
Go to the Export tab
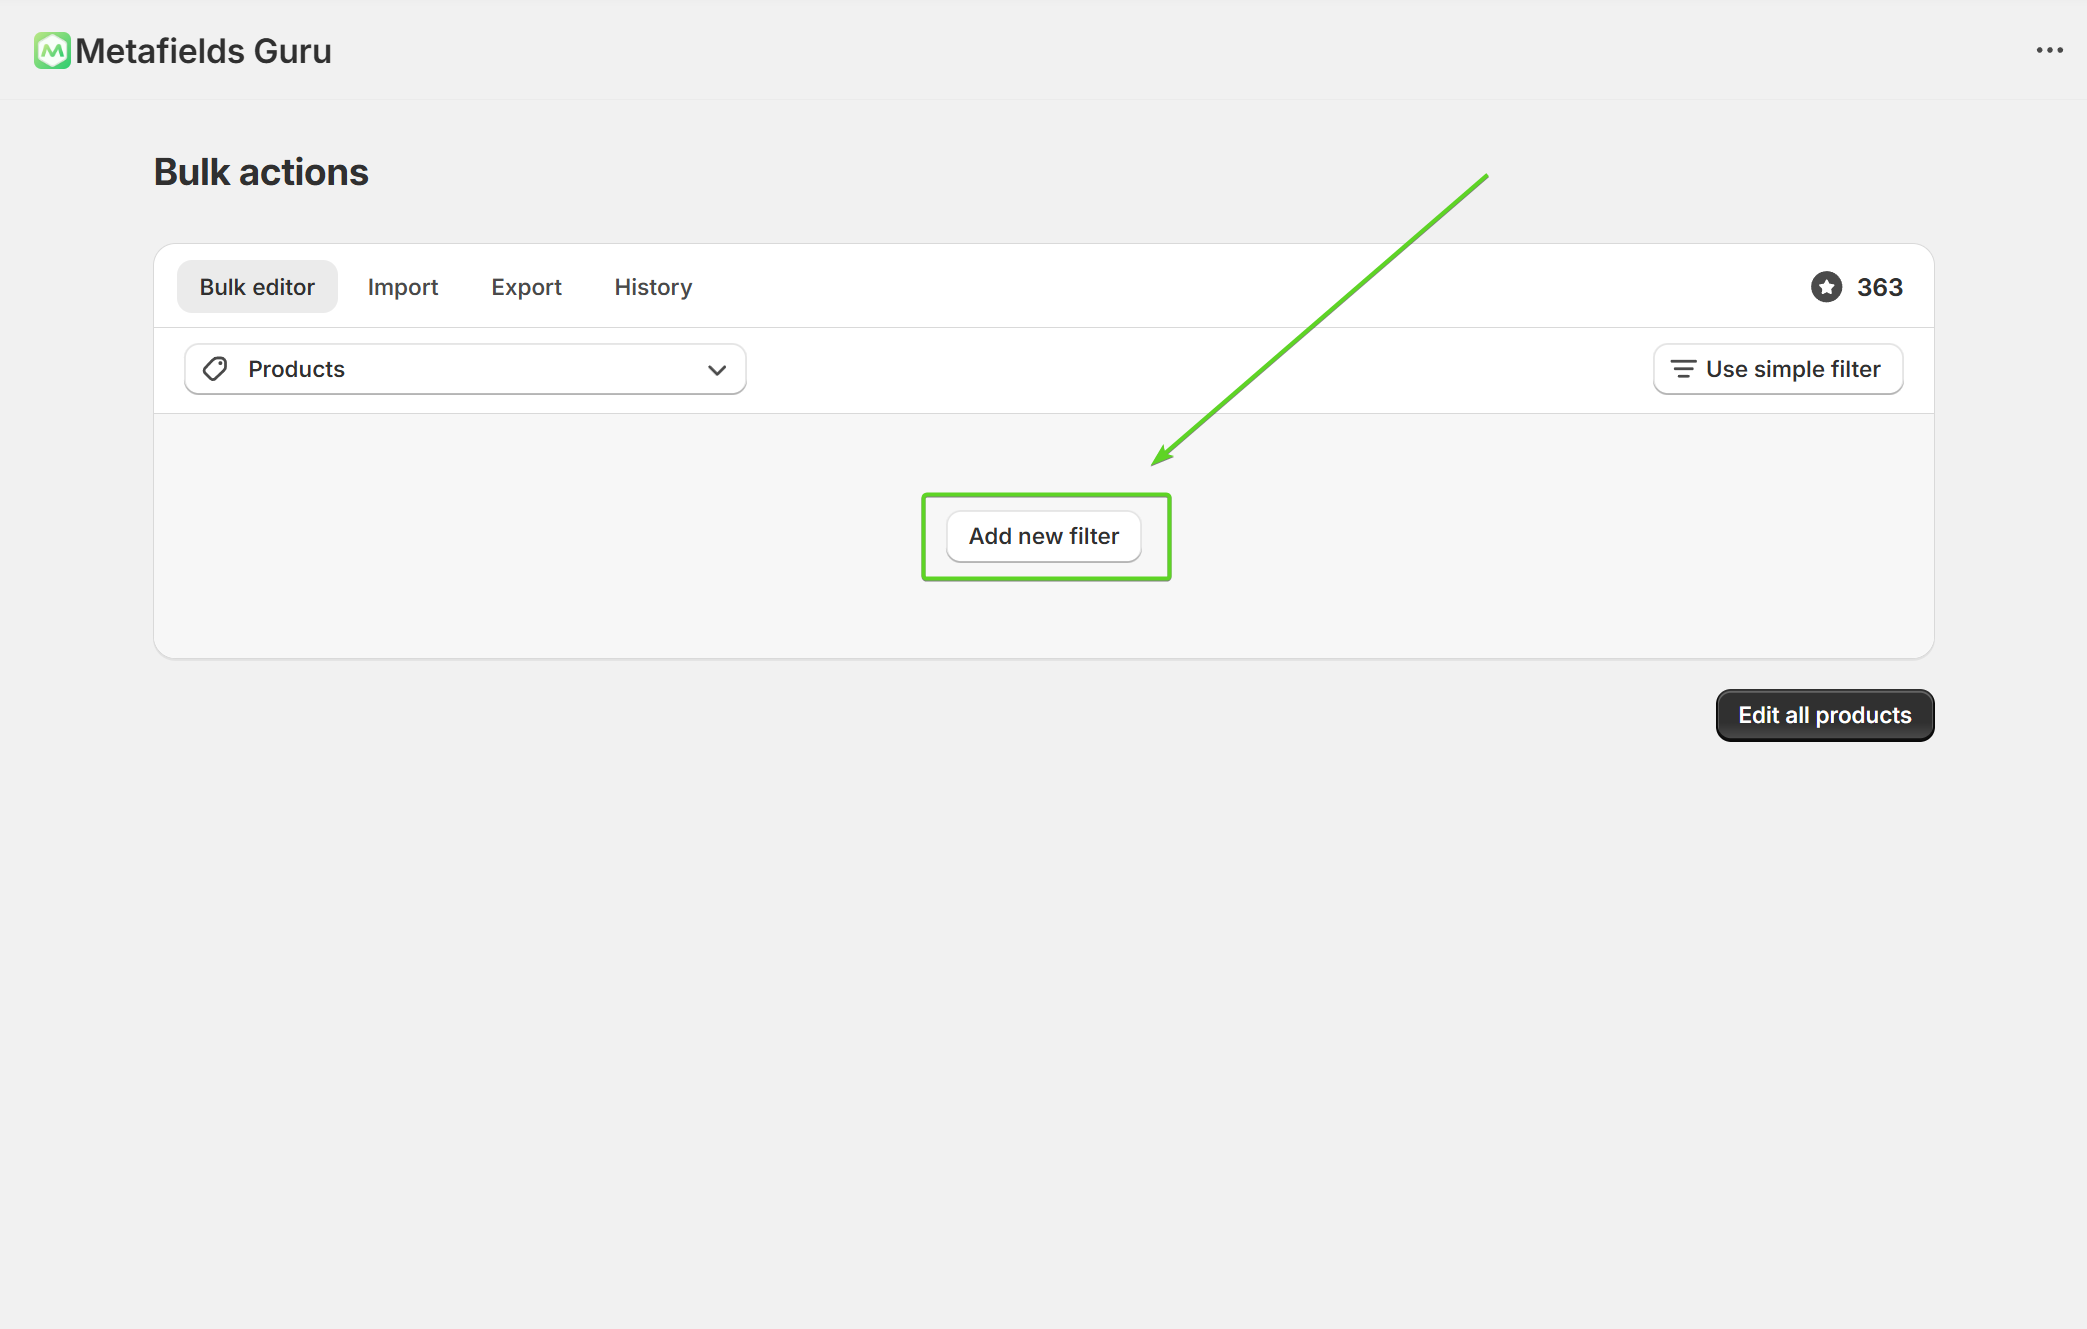pos(526,287)
